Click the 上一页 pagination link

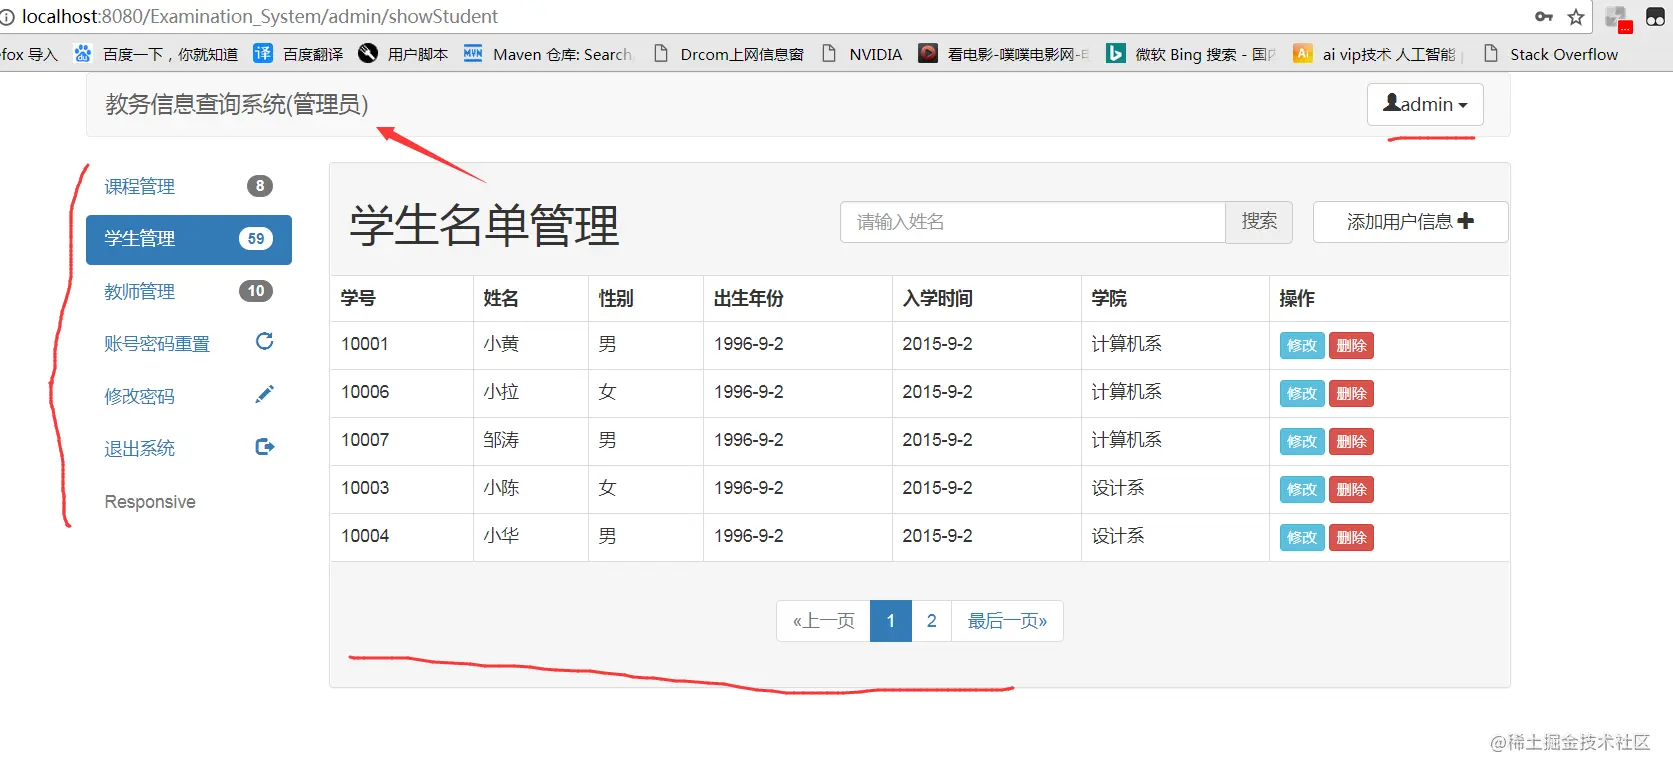tap(823, 621)
